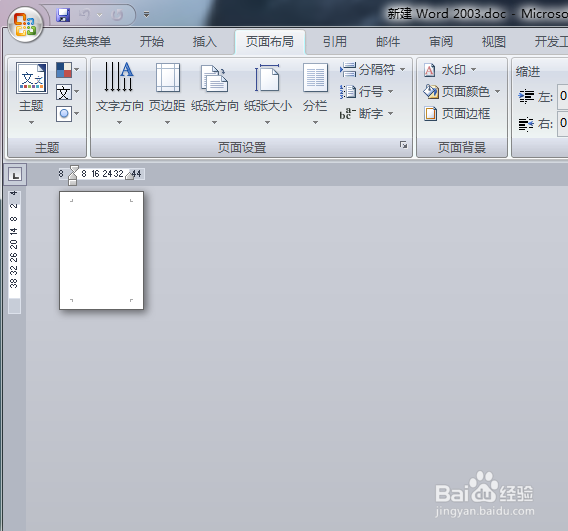Open the 水印 dropdown arrow
Screen dimensions: 568x531
pyautogui.click(x=473, y=70)
